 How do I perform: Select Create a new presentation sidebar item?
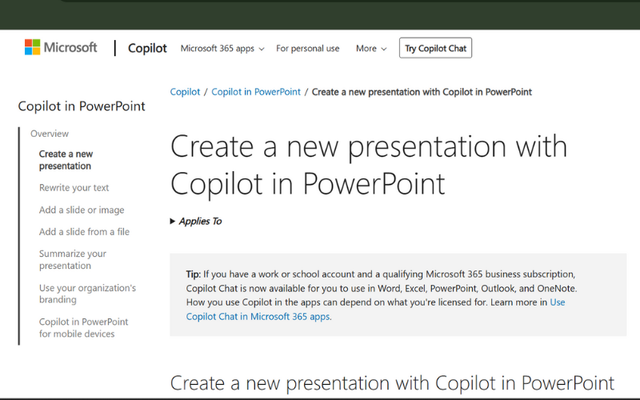pyautogui.click(x=66, y=160)
